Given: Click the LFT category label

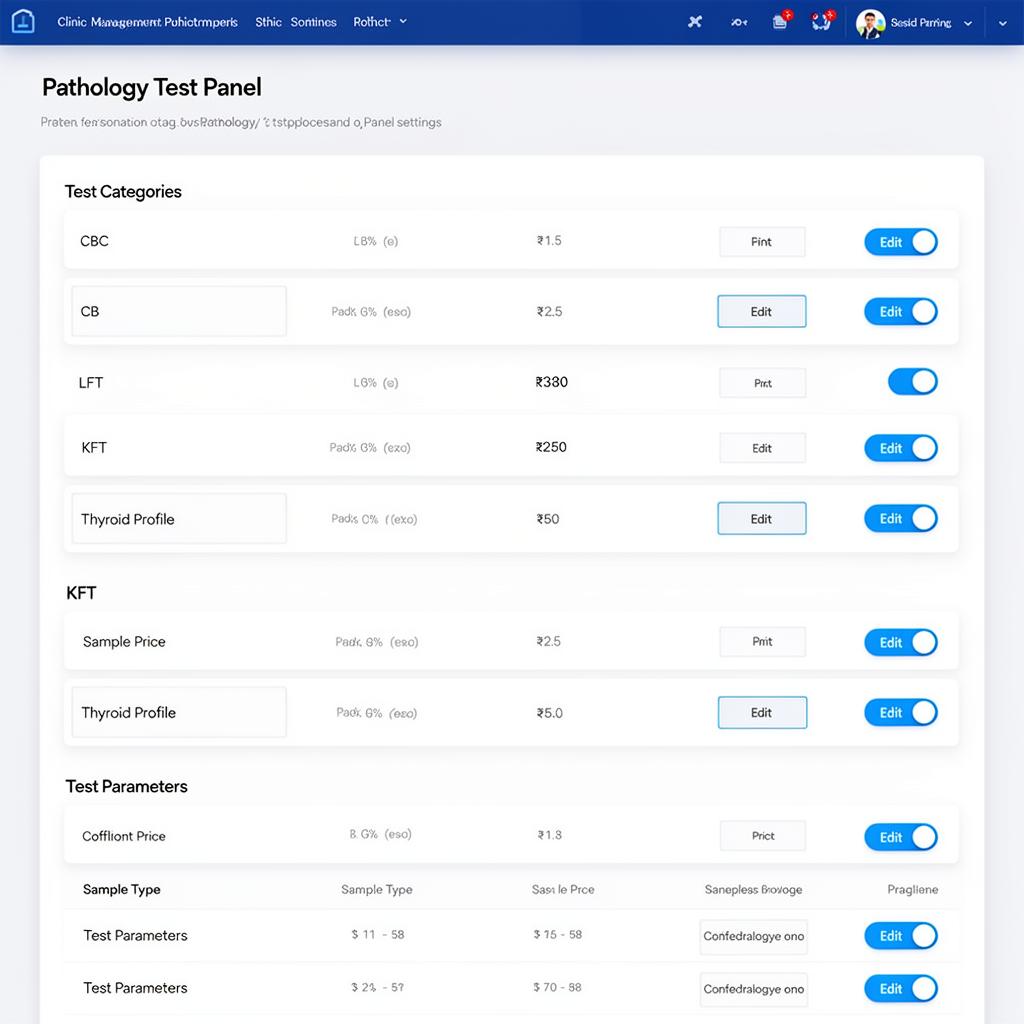Looking at the screenshot, I should pos(91,383).
